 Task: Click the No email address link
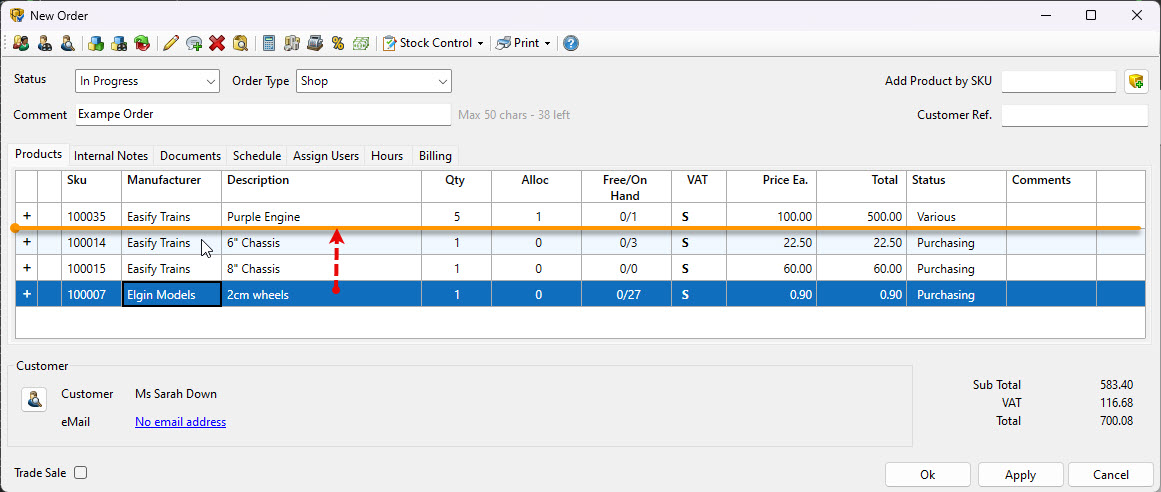tap(180, 422)
